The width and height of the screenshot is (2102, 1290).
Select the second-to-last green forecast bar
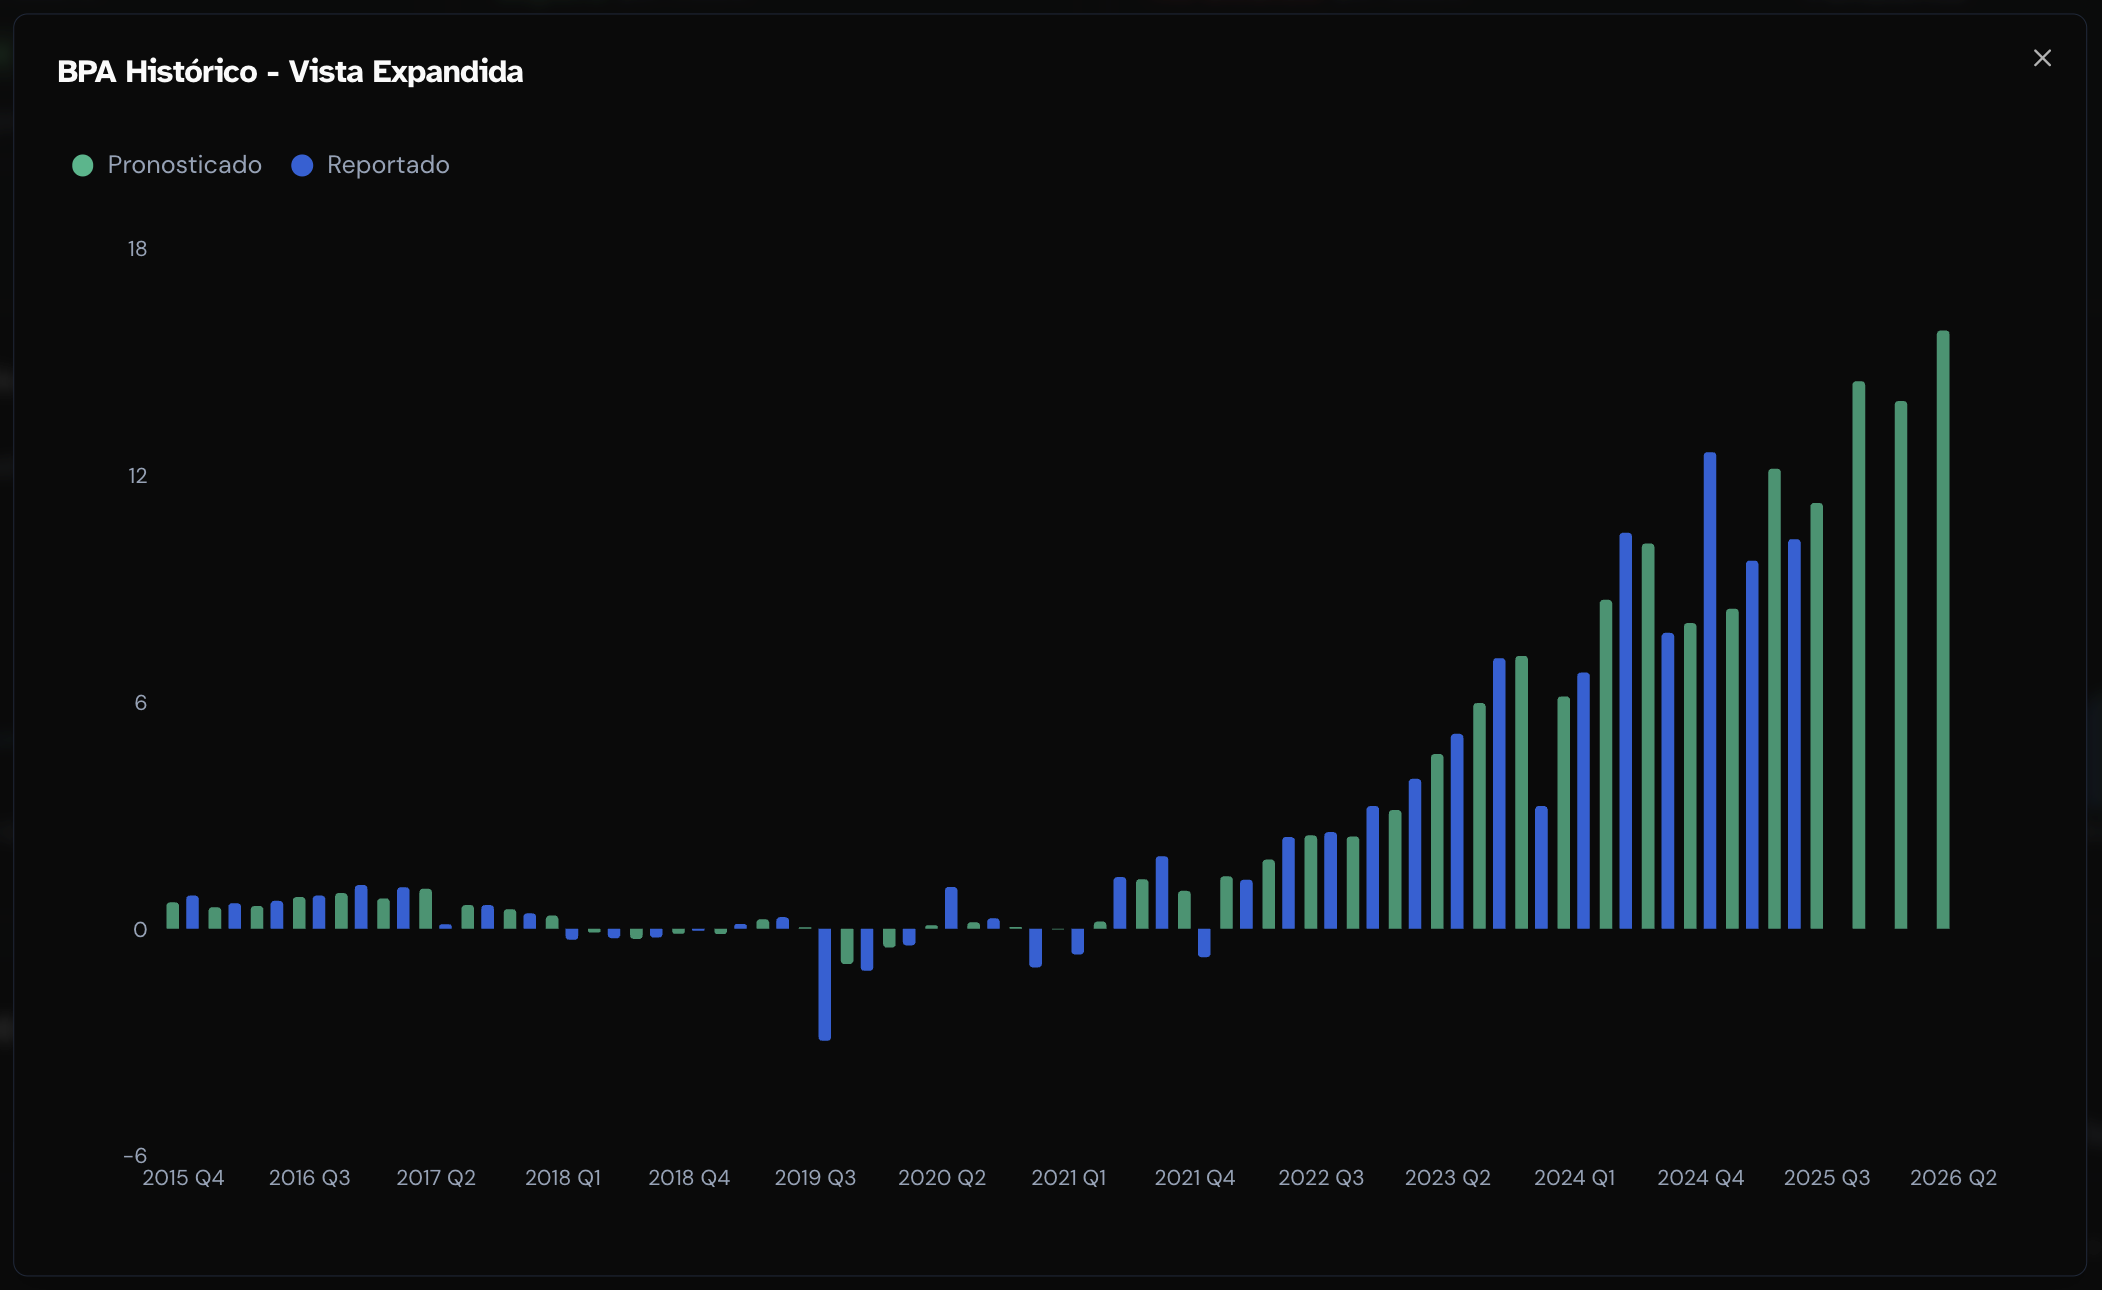pyautogui.click(x=1901, y=665)
